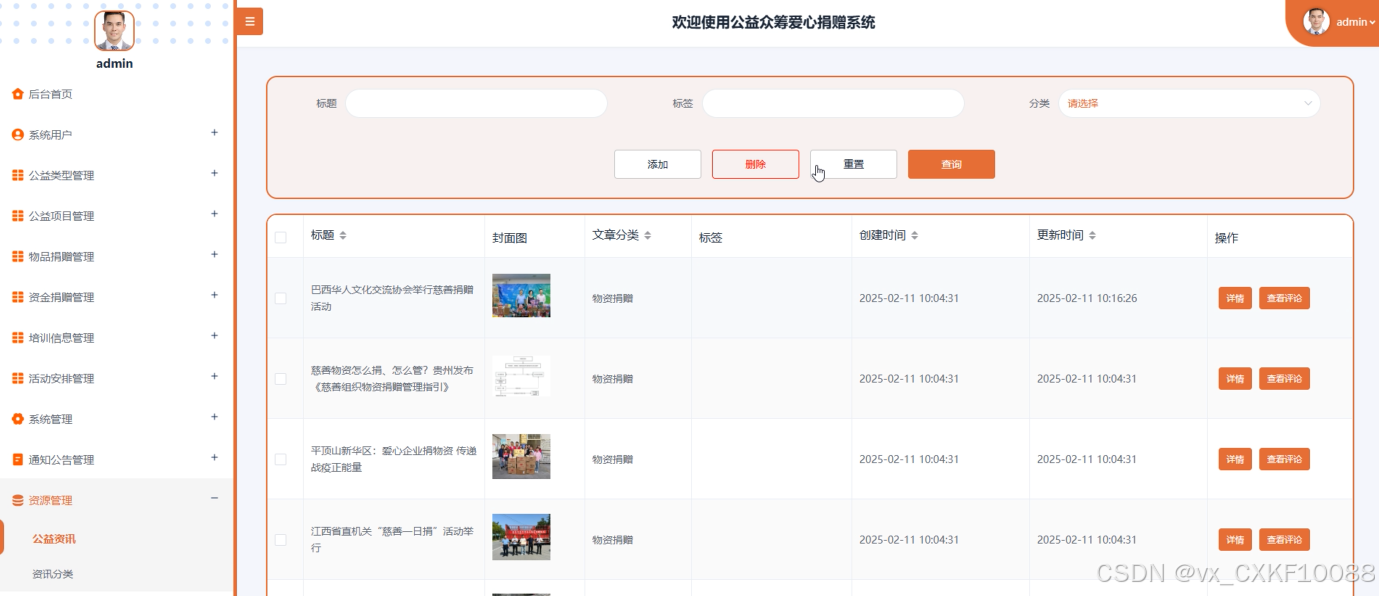Open 查看评论 for 平顶山新华区 row
Screen dimensions: 1379x596
point(1284,460)
